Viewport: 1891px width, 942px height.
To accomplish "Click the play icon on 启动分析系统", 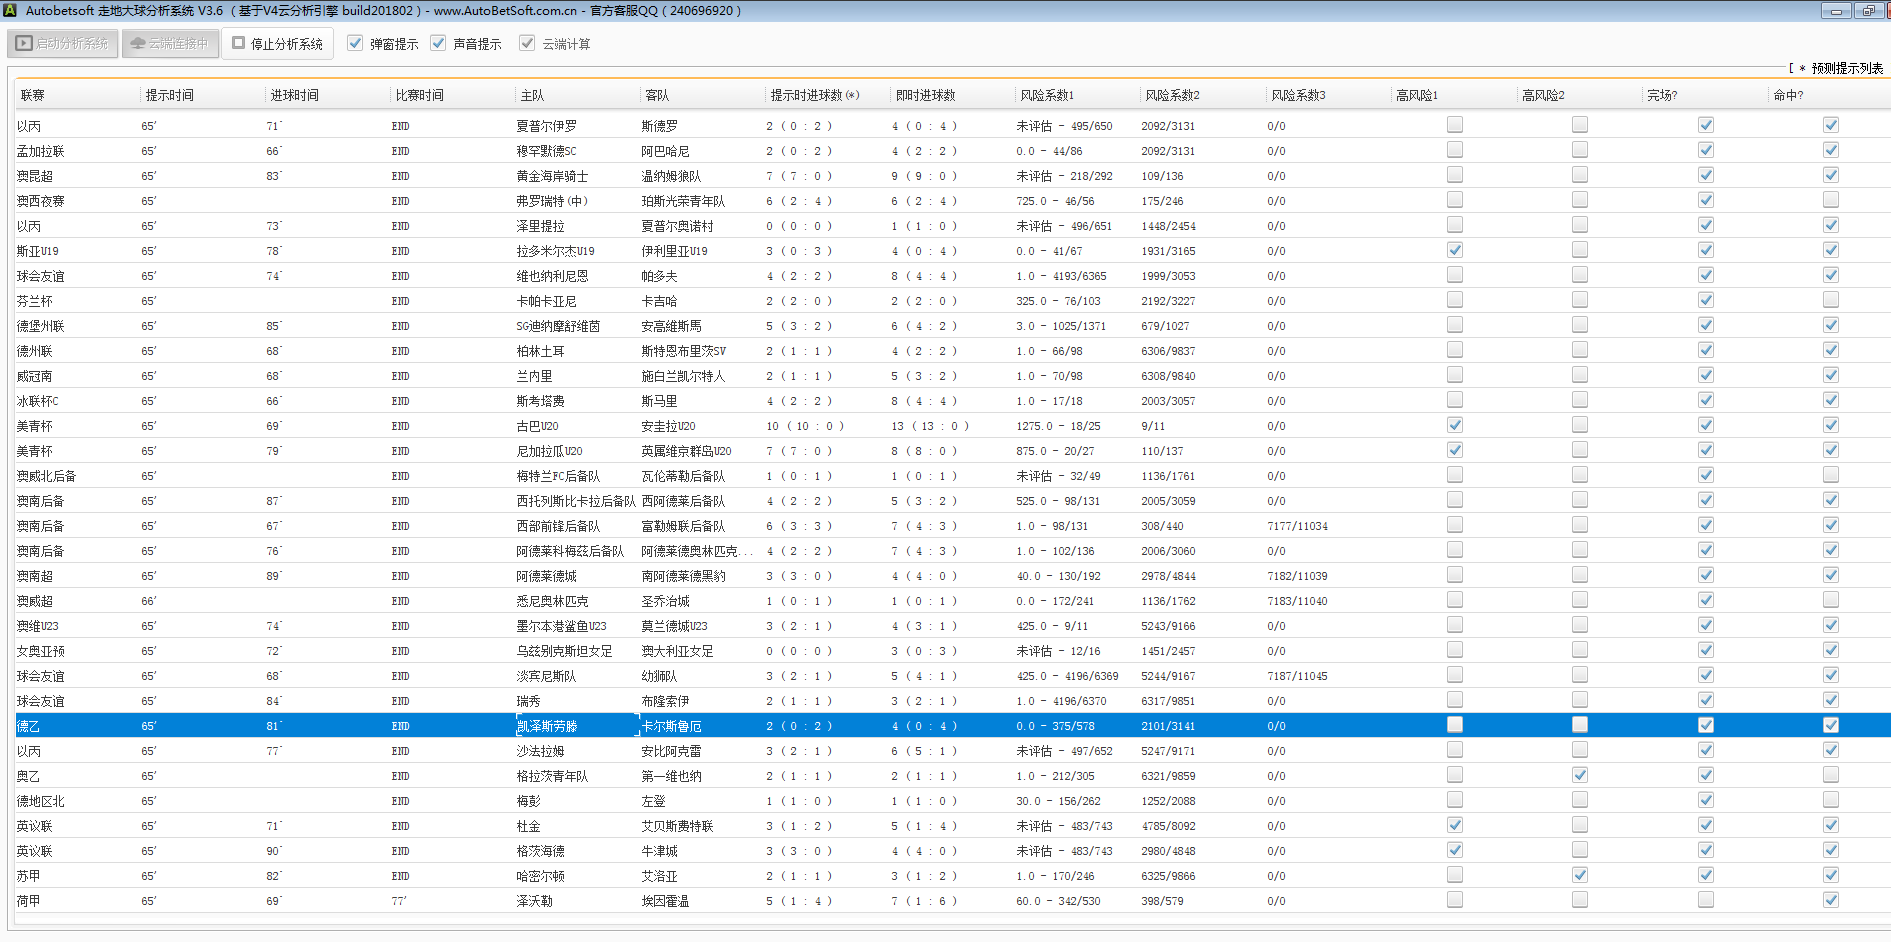I will point(24,44).
